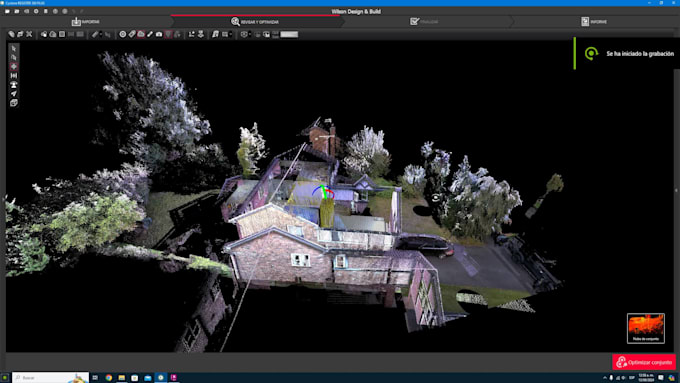The height and width of the screenshot is (383, 680).
Task: Click the open-folder icon in top quick-access row
Action: [x=17, y=11]
